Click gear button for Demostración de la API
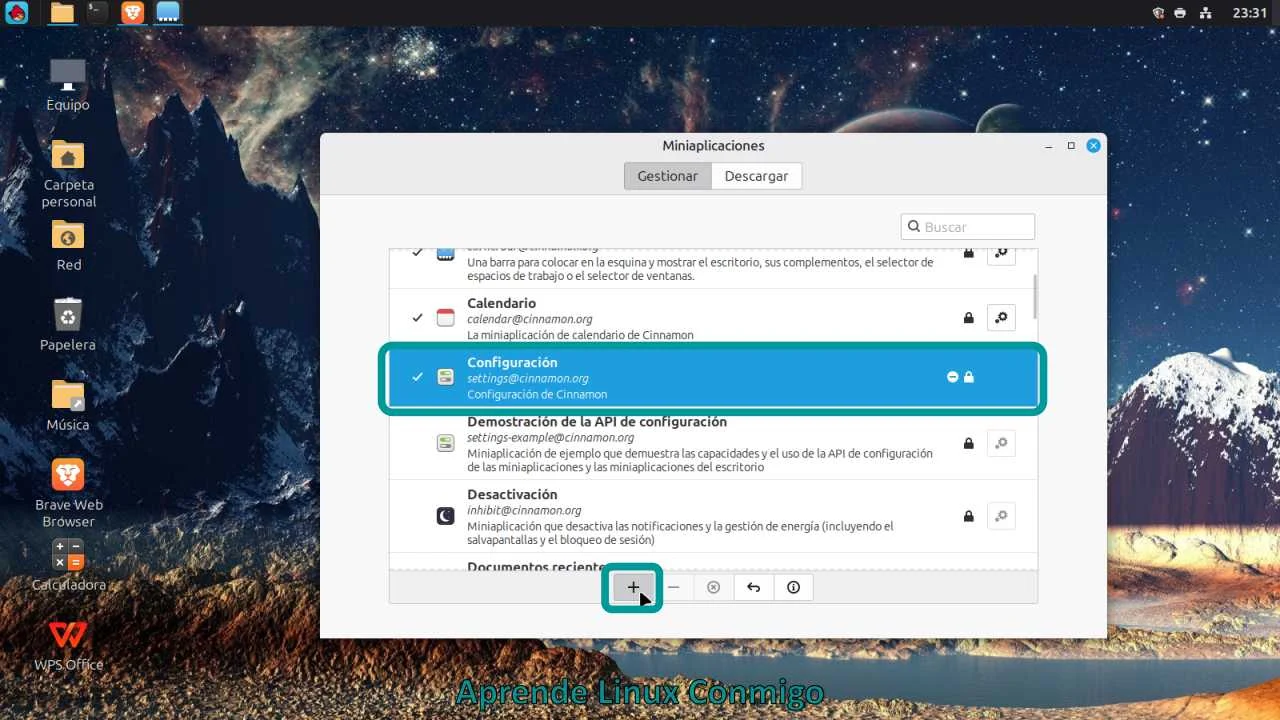The height and width of the screenshot is (720, 1280). (x=1001, y=443)
